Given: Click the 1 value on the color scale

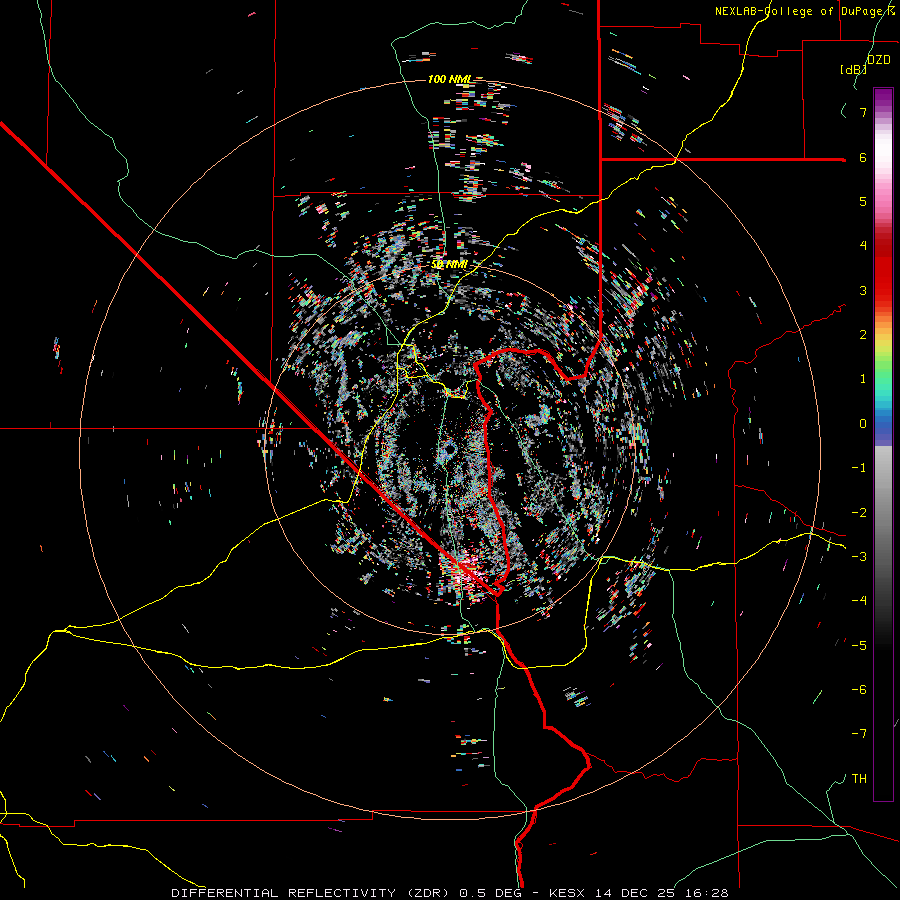Looking at the screenshot, I should click(x=863, y=379).
